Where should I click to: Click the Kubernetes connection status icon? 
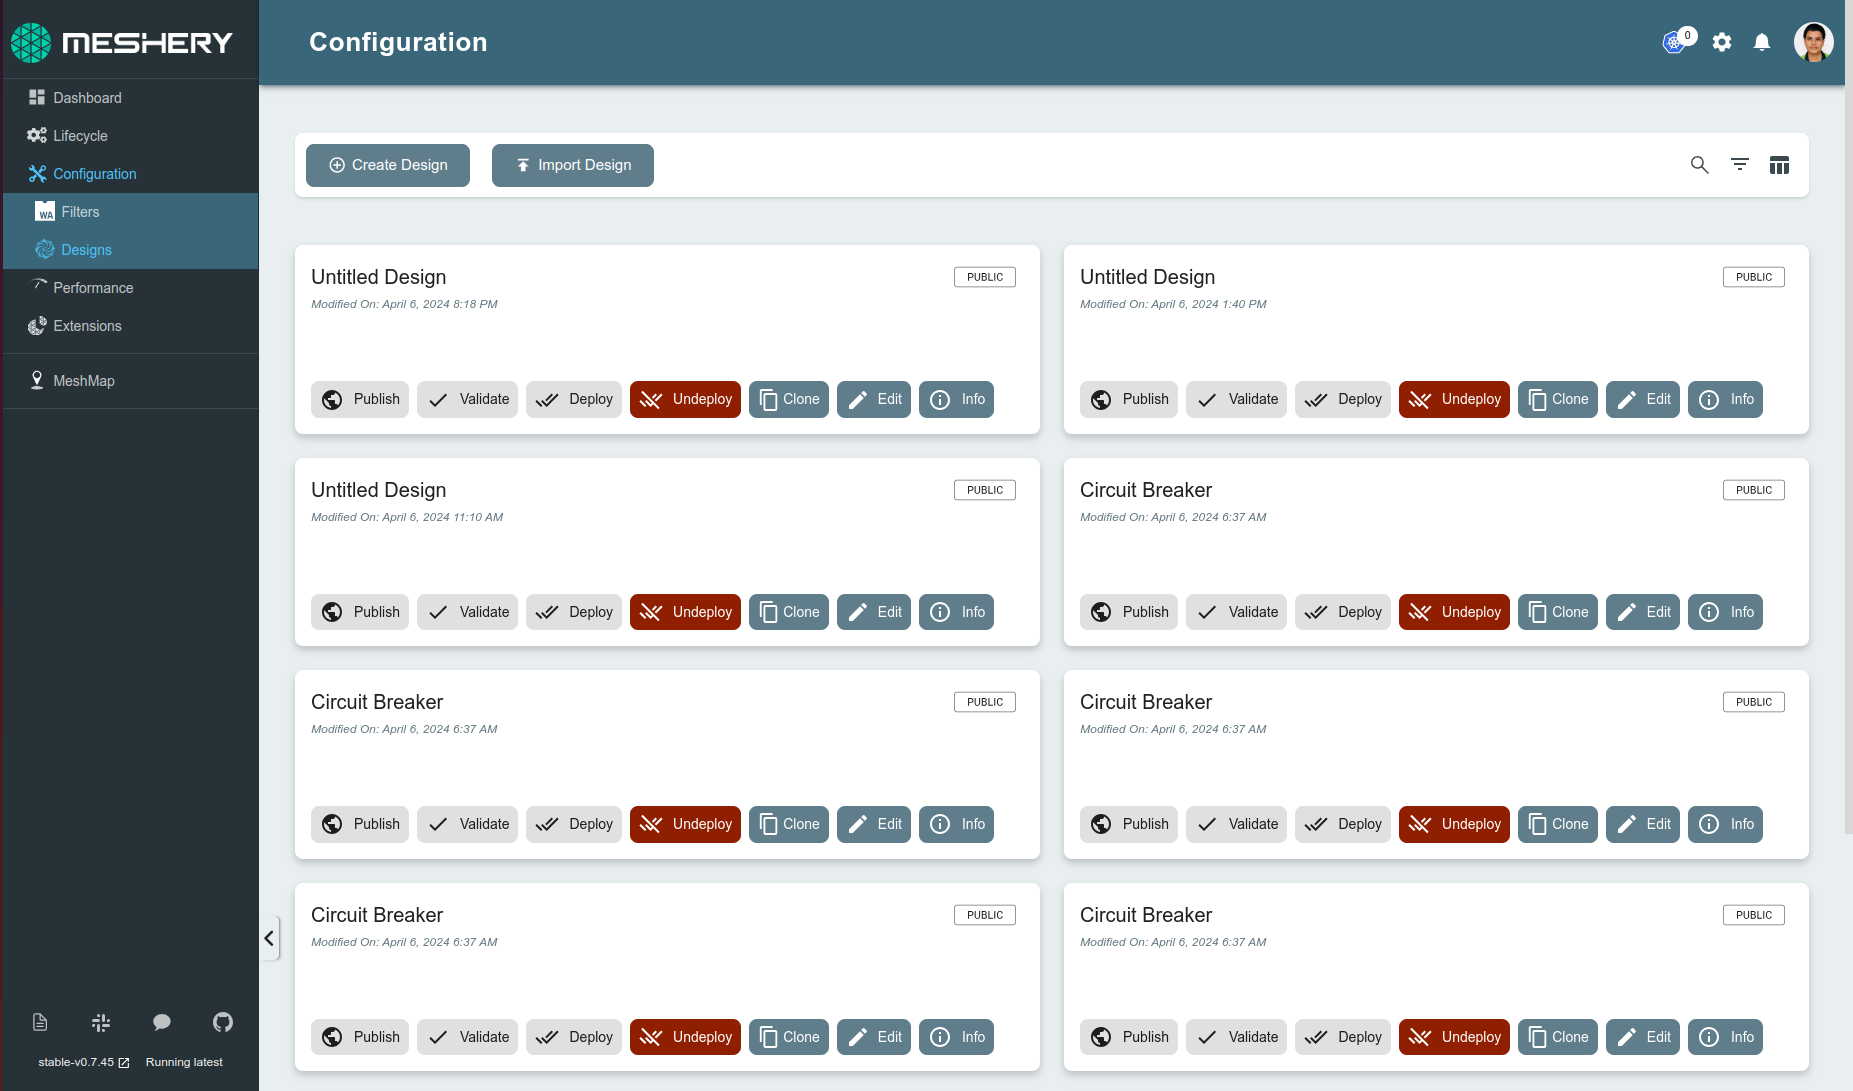[1674, 42]
